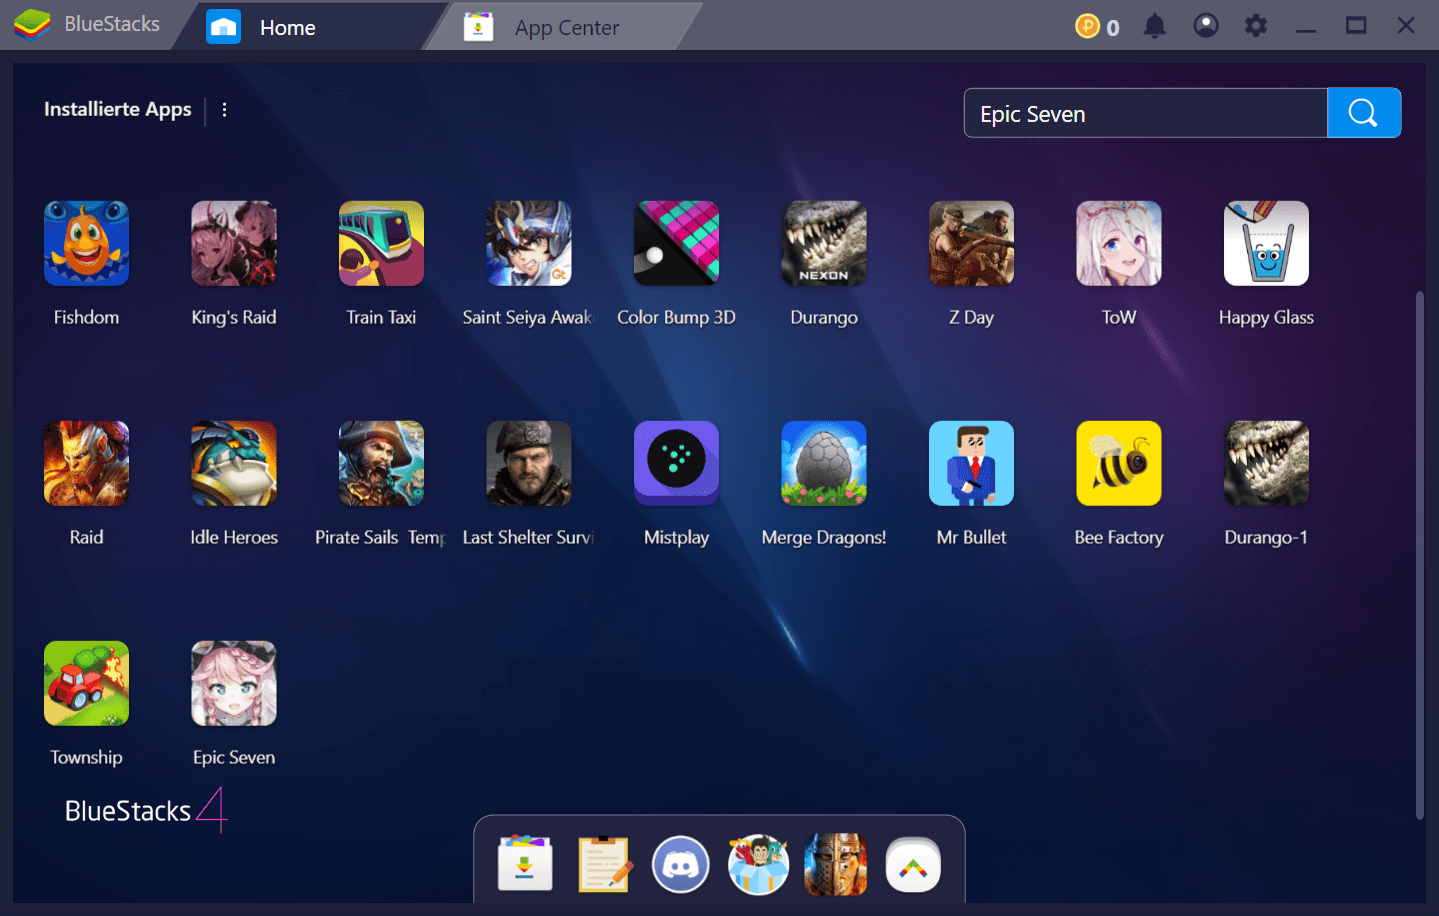The width and height of the screenshot is (1439, 916).
Task: Open the armored knight game dock icon
Action: pos(836,864)
